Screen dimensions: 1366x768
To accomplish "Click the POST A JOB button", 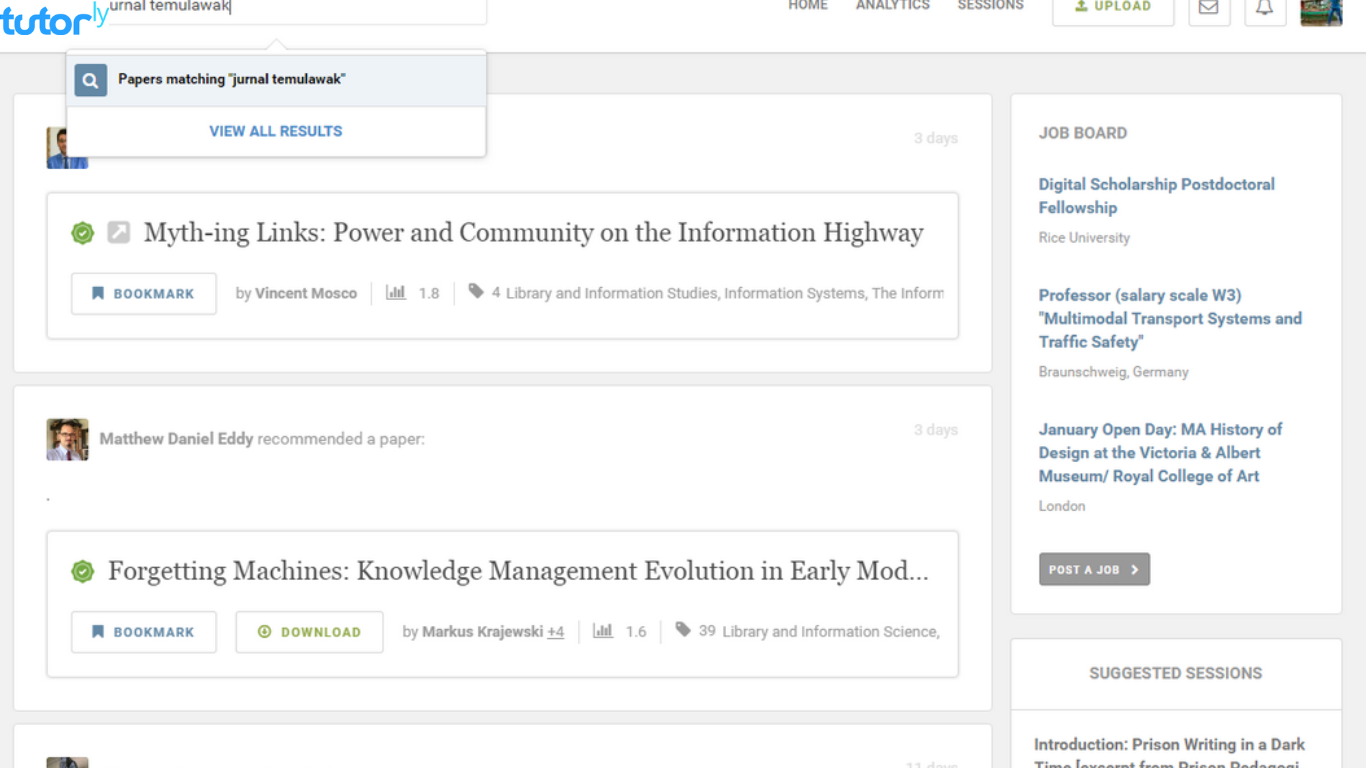I will (x=1094, y=568).
